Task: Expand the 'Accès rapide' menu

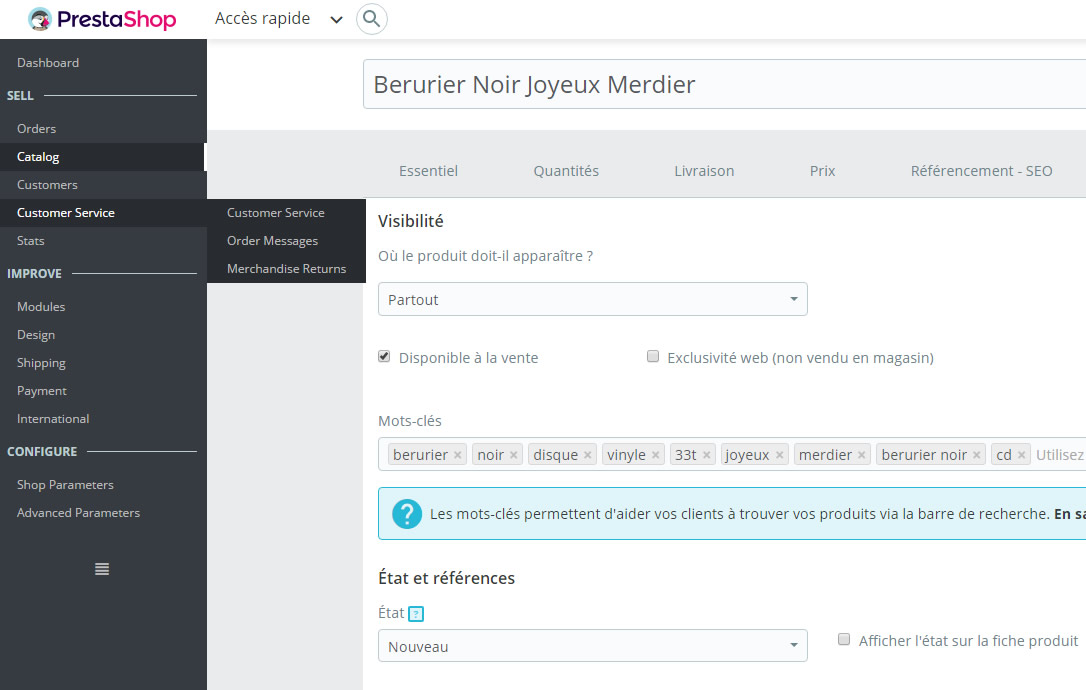Action: point(278,19)
